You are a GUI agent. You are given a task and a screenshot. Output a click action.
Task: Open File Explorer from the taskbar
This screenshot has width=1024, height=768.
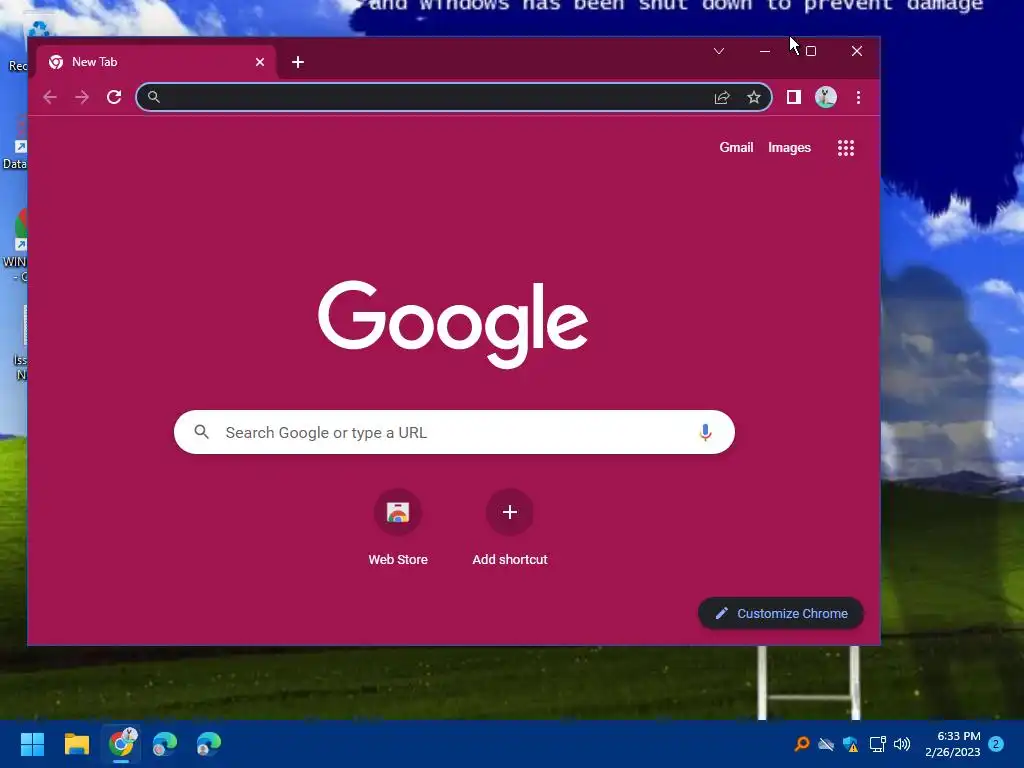tap(76, 744)
